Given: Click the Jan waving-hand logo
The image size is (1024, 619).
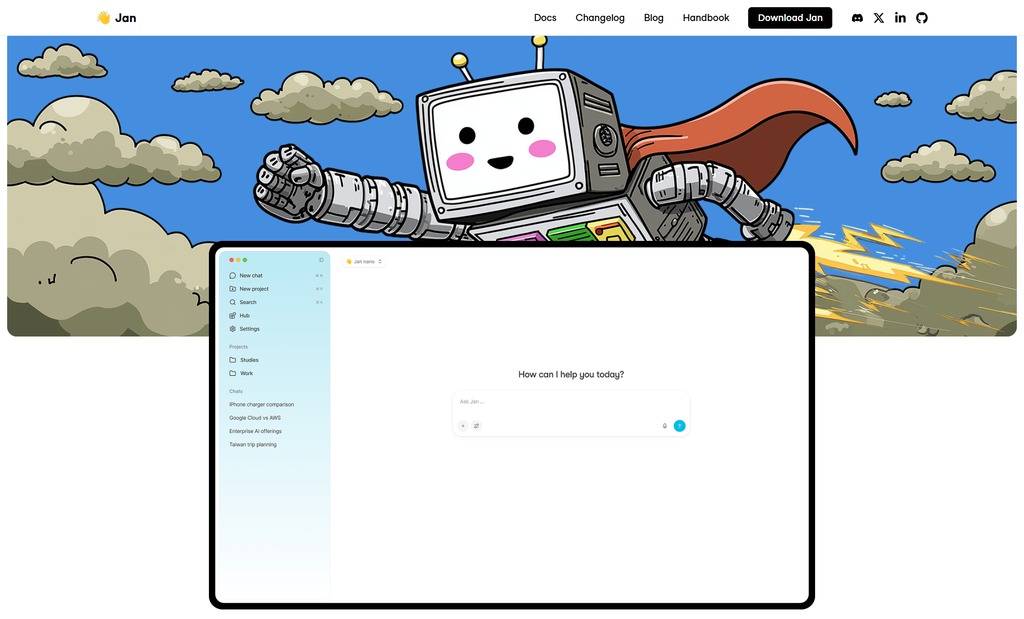Looking at the screenshot, I should click(x=117, y=18).
